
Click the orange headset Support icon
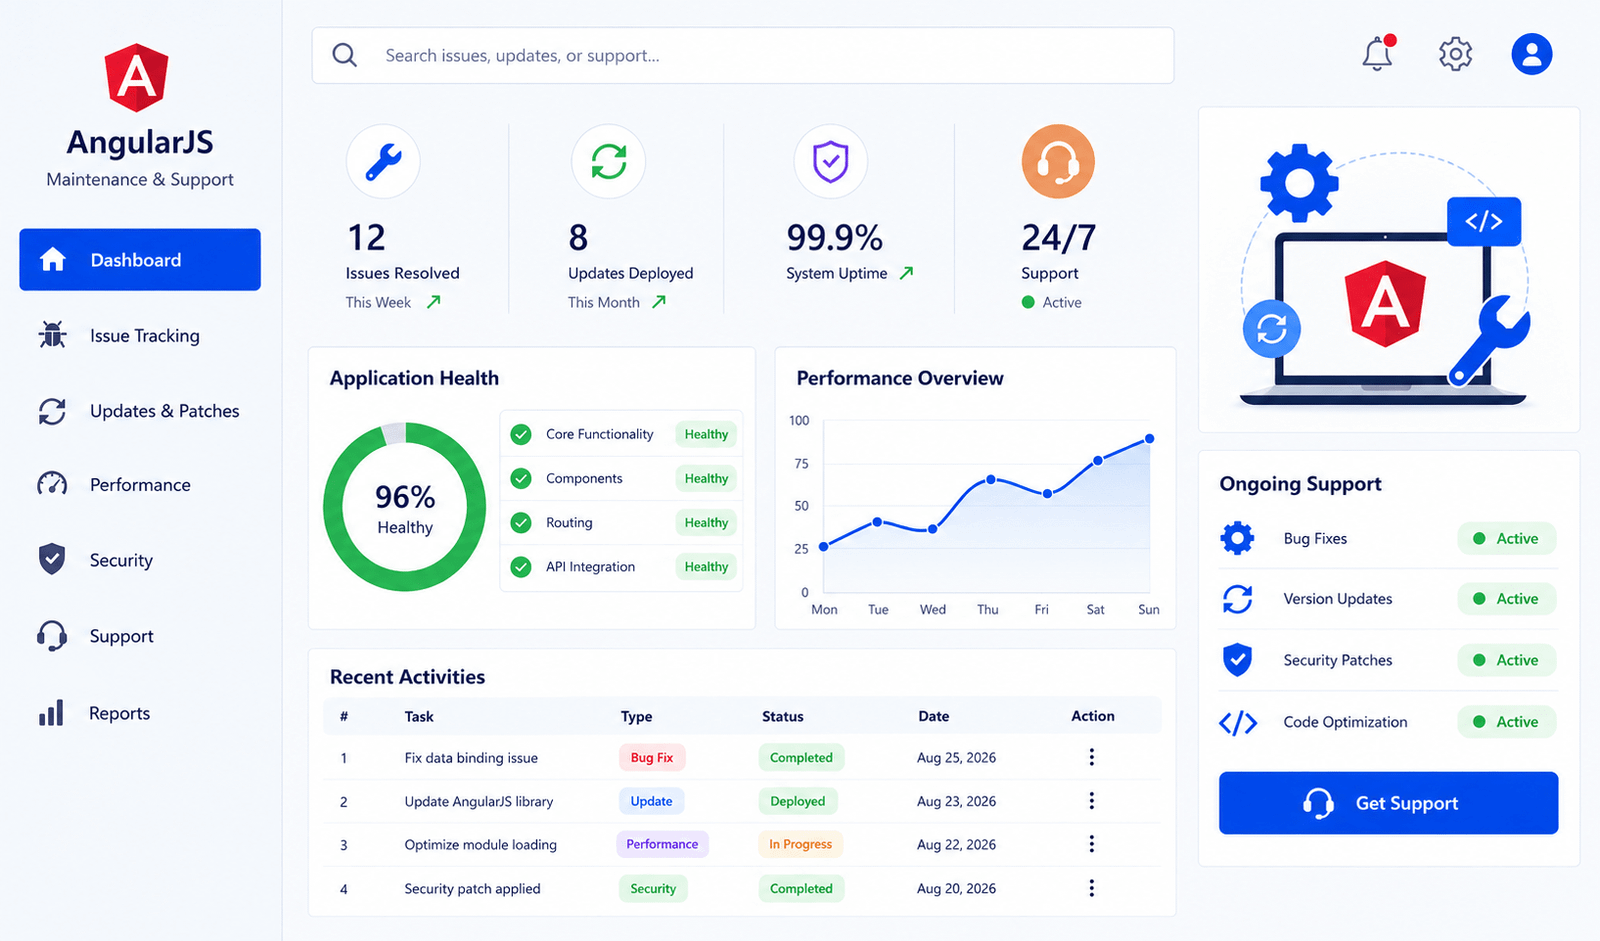click(1058, 161)
